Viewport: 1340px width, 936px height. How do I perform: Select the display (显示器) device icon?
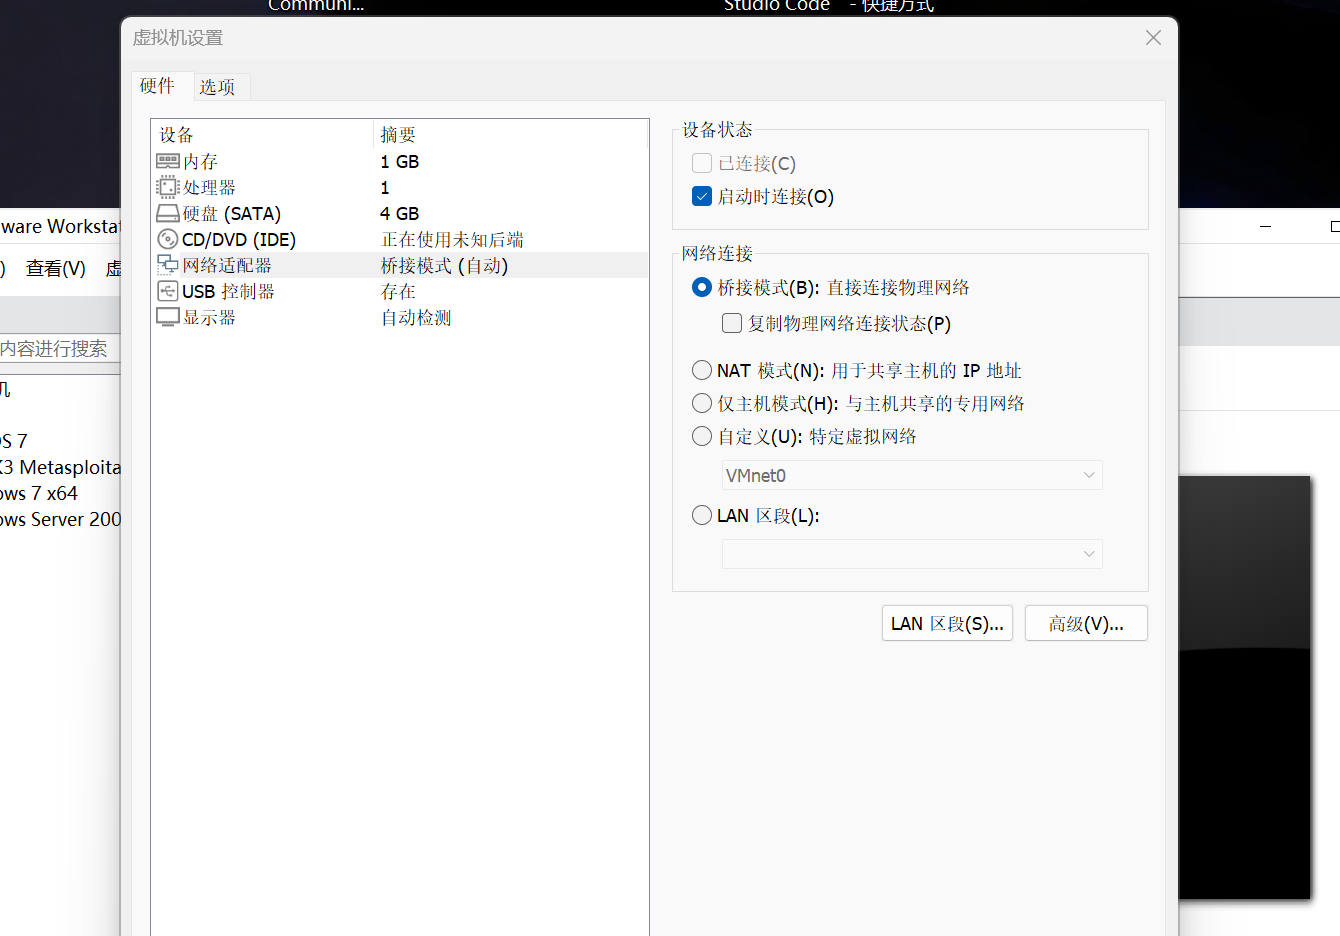[168, 317]
